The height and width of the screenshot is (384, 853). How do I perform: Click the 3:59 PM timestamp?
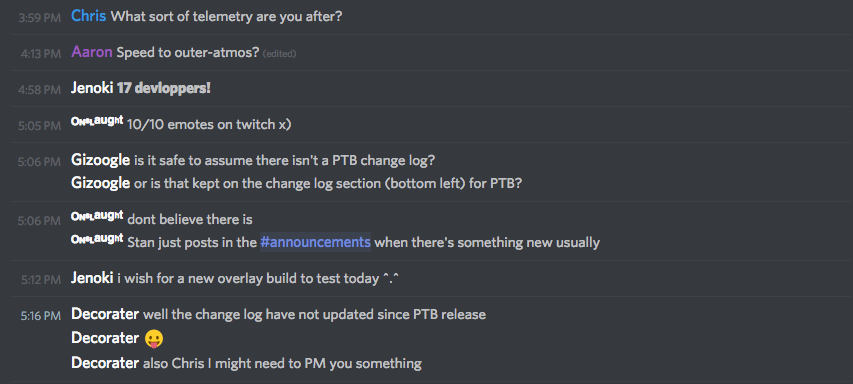pyautogui.click(x=40, y=18)
